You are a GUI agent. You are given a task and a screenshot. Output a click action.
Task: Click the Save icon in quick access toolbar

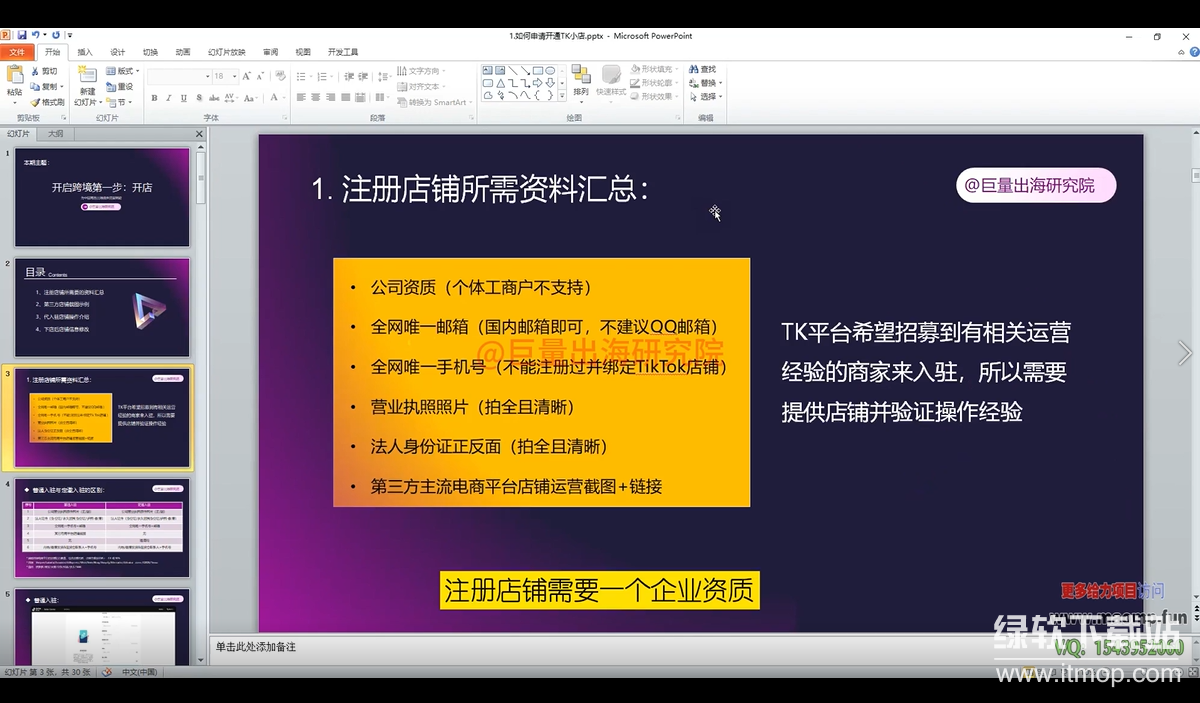[20, 35]
